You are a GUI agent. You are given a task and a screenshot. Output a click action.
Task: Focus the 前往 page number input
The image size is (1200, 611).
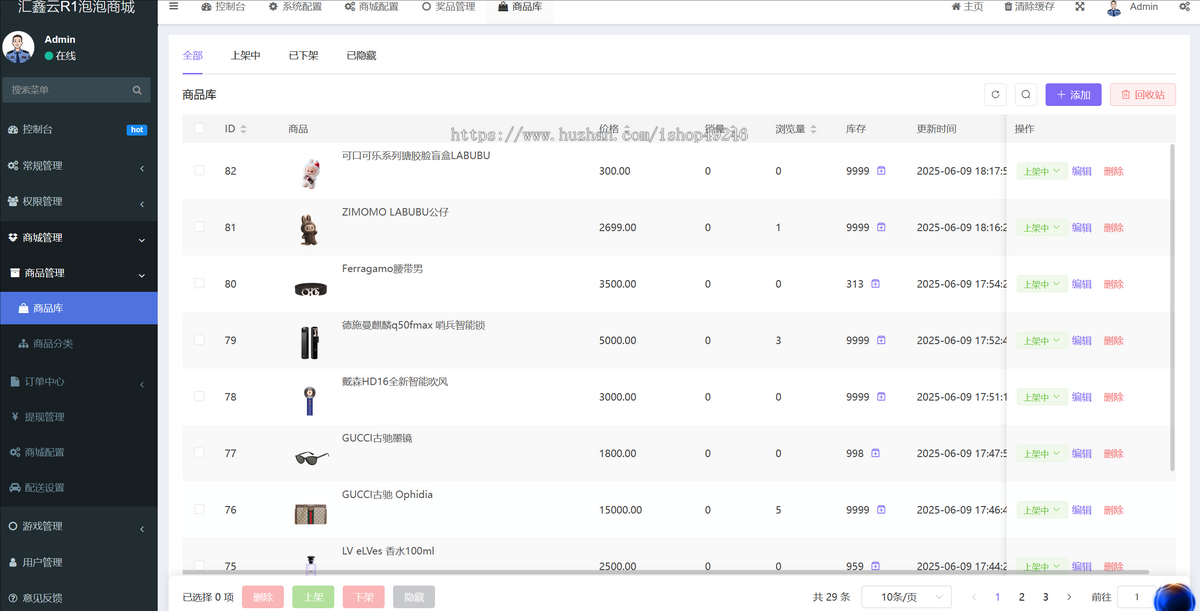coord(1136,597)
